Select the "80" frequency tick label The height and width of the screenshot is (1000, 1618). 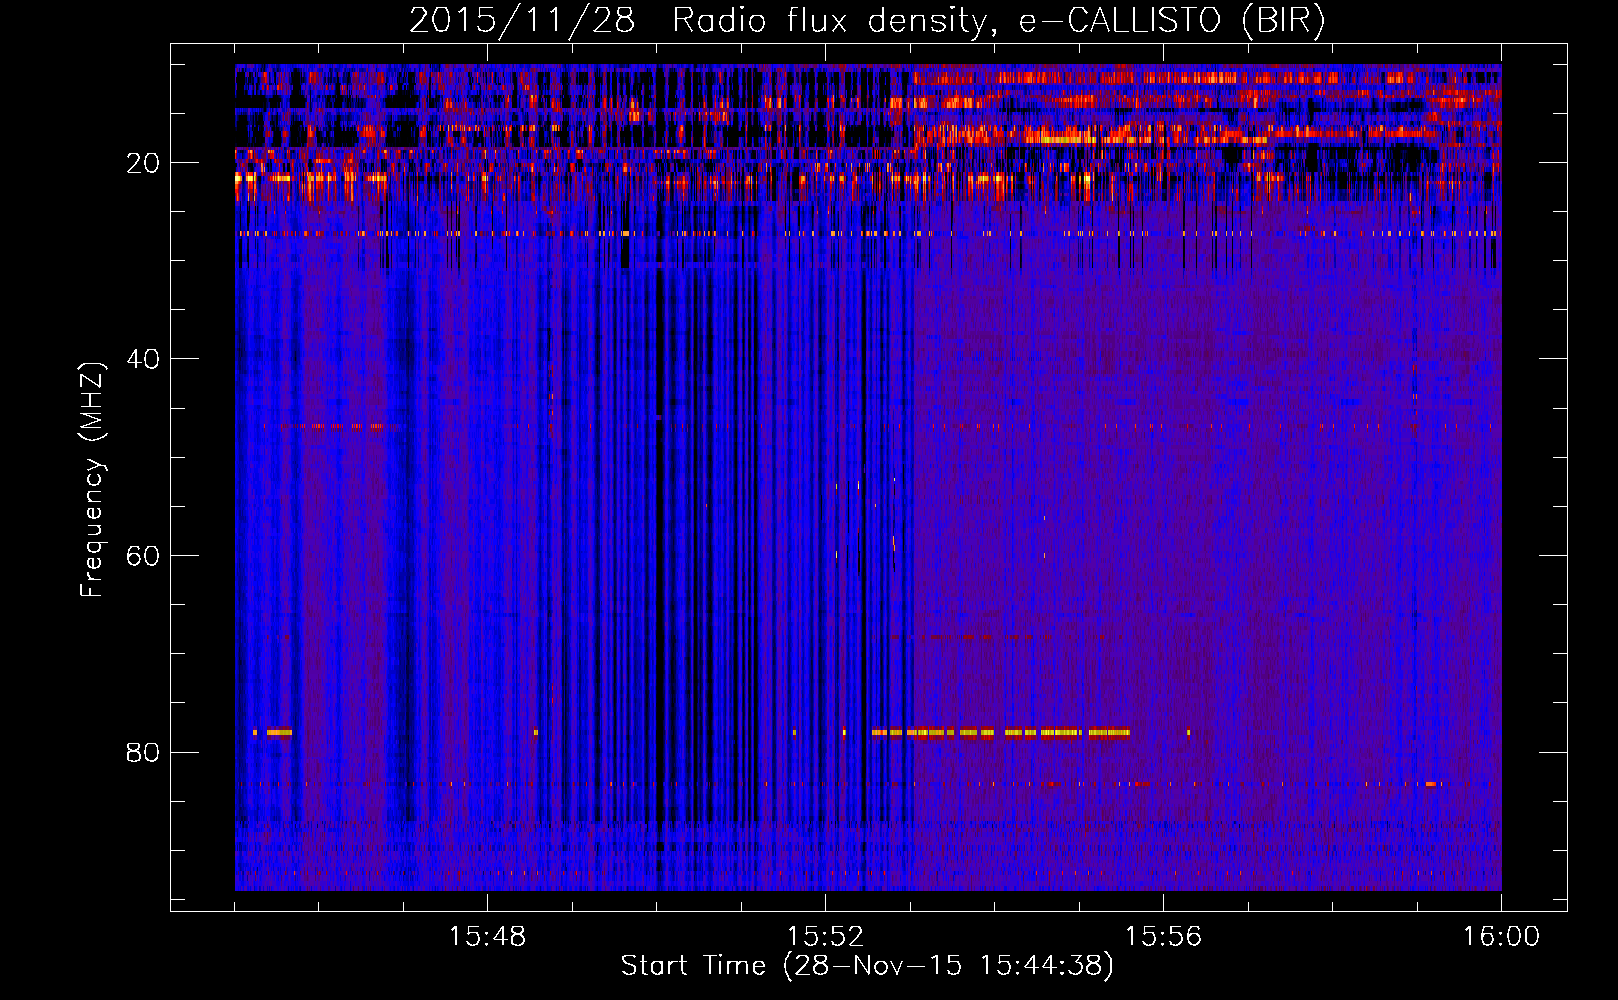click(143, 752)
